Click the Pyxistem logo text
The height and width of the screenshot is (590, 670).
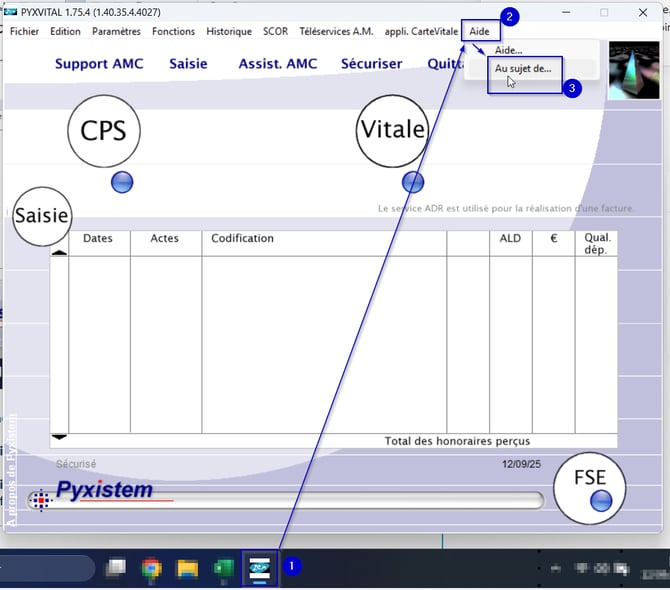[x=104, y=490]
